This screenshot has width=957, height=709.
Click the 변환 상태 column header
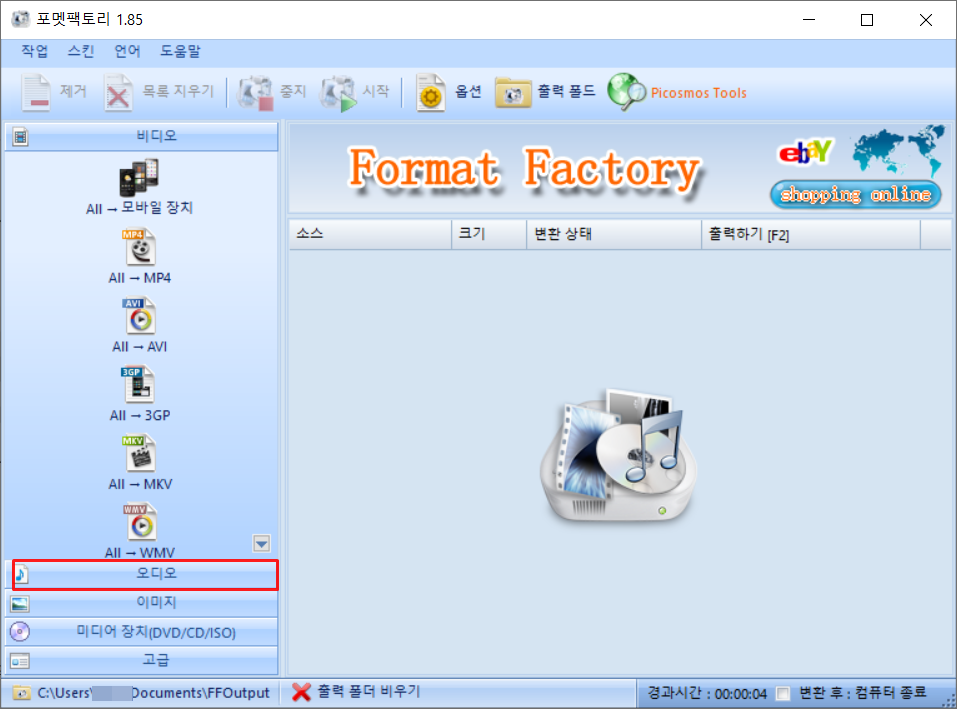point(614,234)
